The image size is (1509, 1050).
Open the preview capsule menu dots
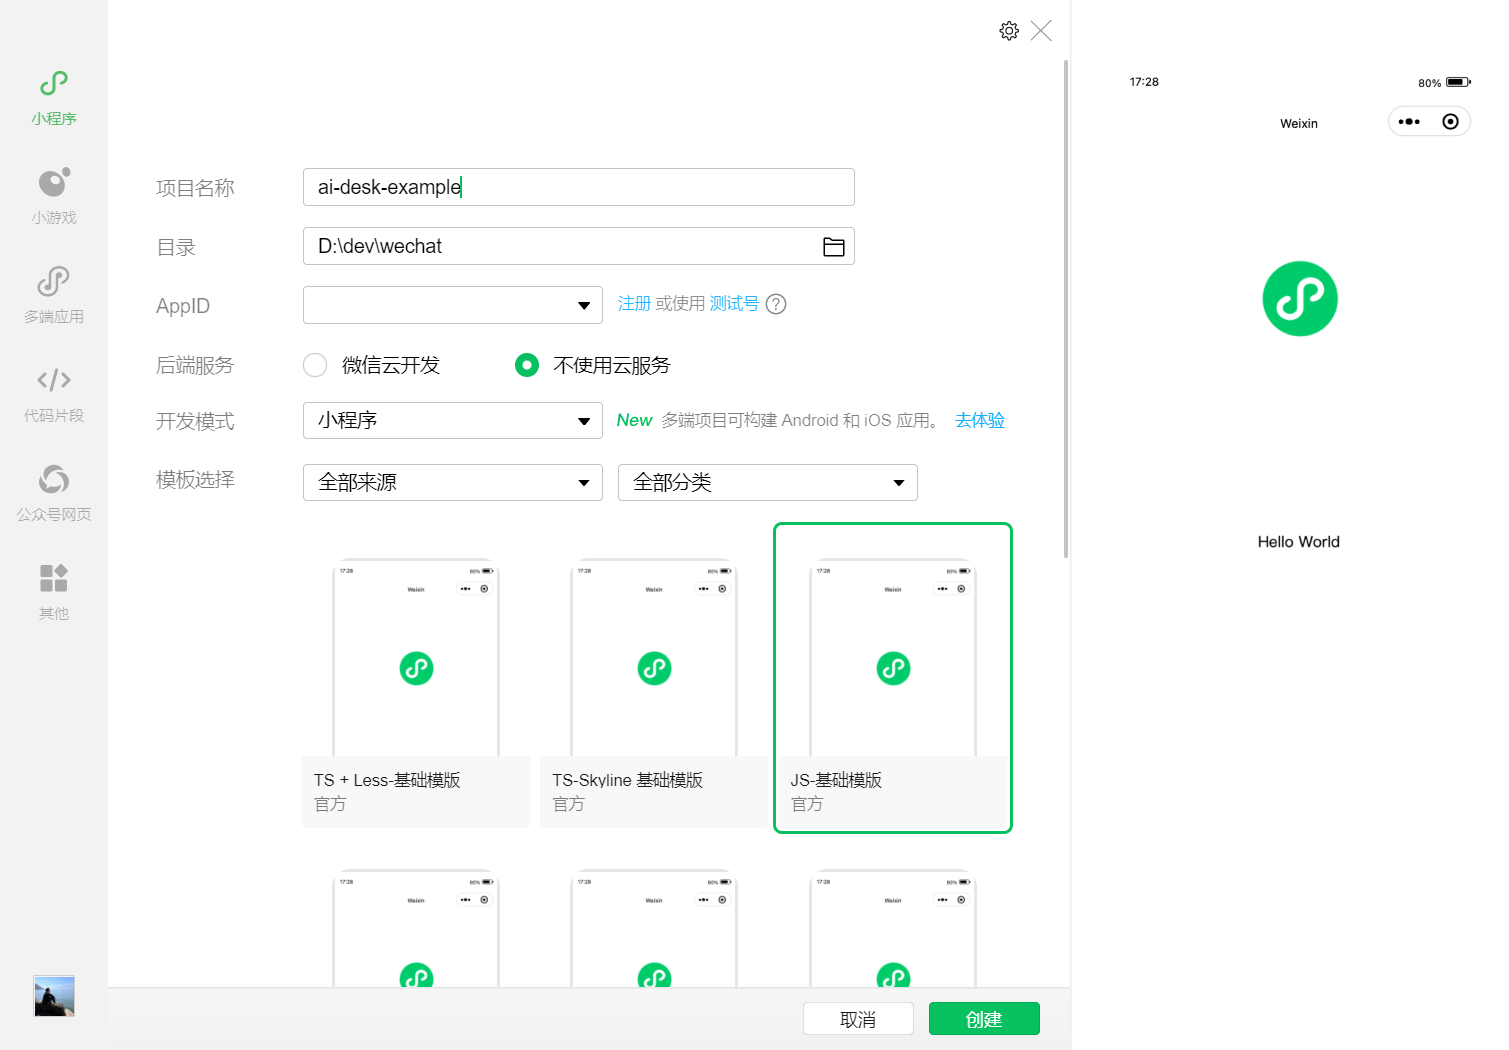pos(1409,122)
